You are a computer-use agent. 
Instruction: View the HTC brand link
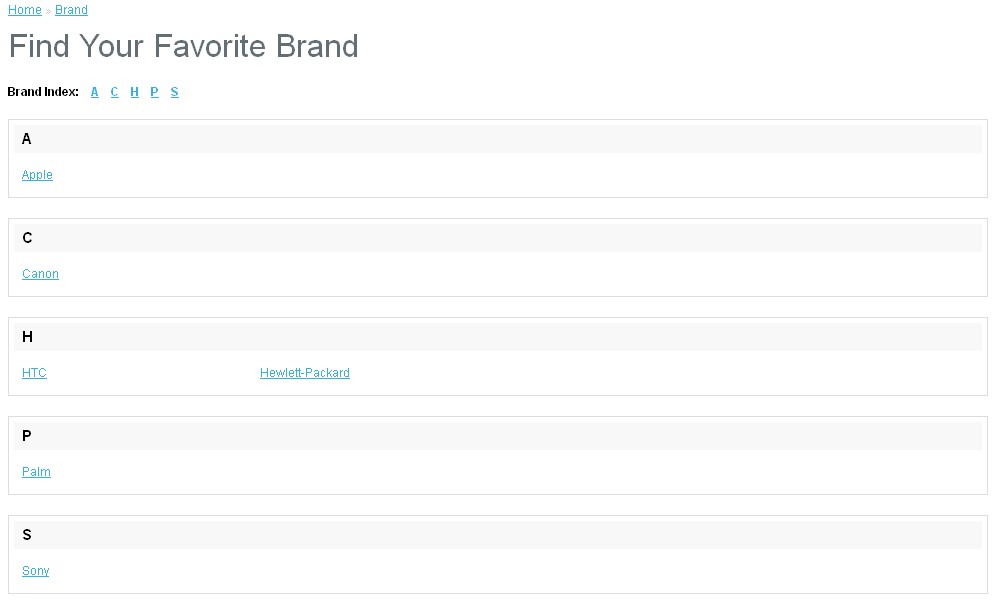click(34, 373)
